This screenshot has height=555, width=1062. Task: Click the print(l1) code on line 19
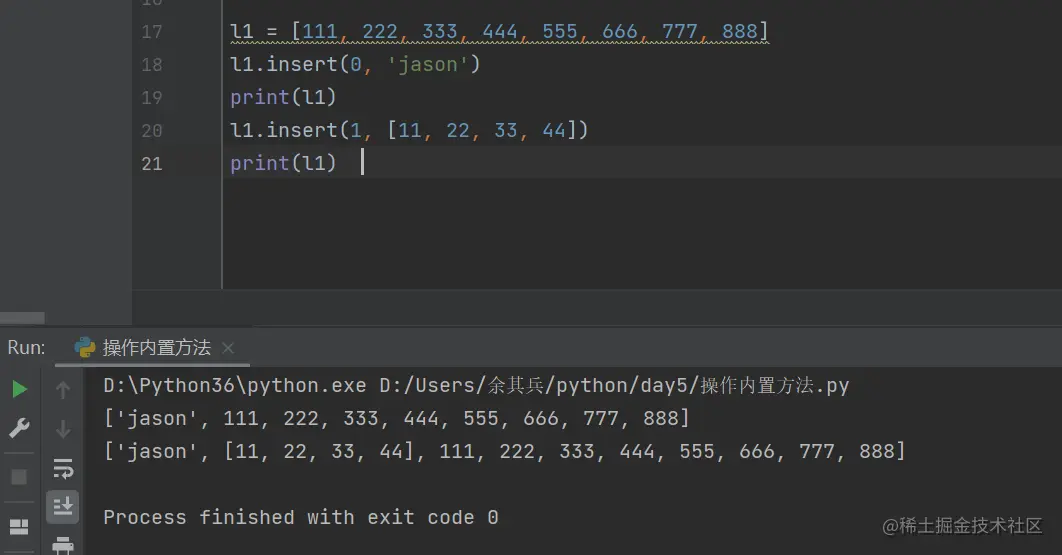click(283, 98)
